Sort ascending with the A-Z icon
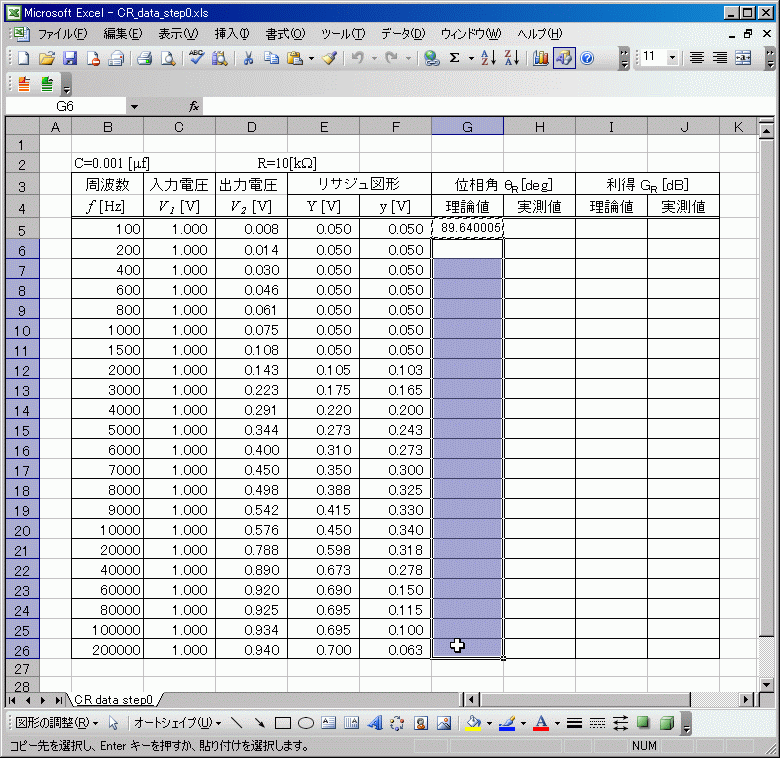The width and height of the screenshot is (780, 758). click(x=488, y=58)
